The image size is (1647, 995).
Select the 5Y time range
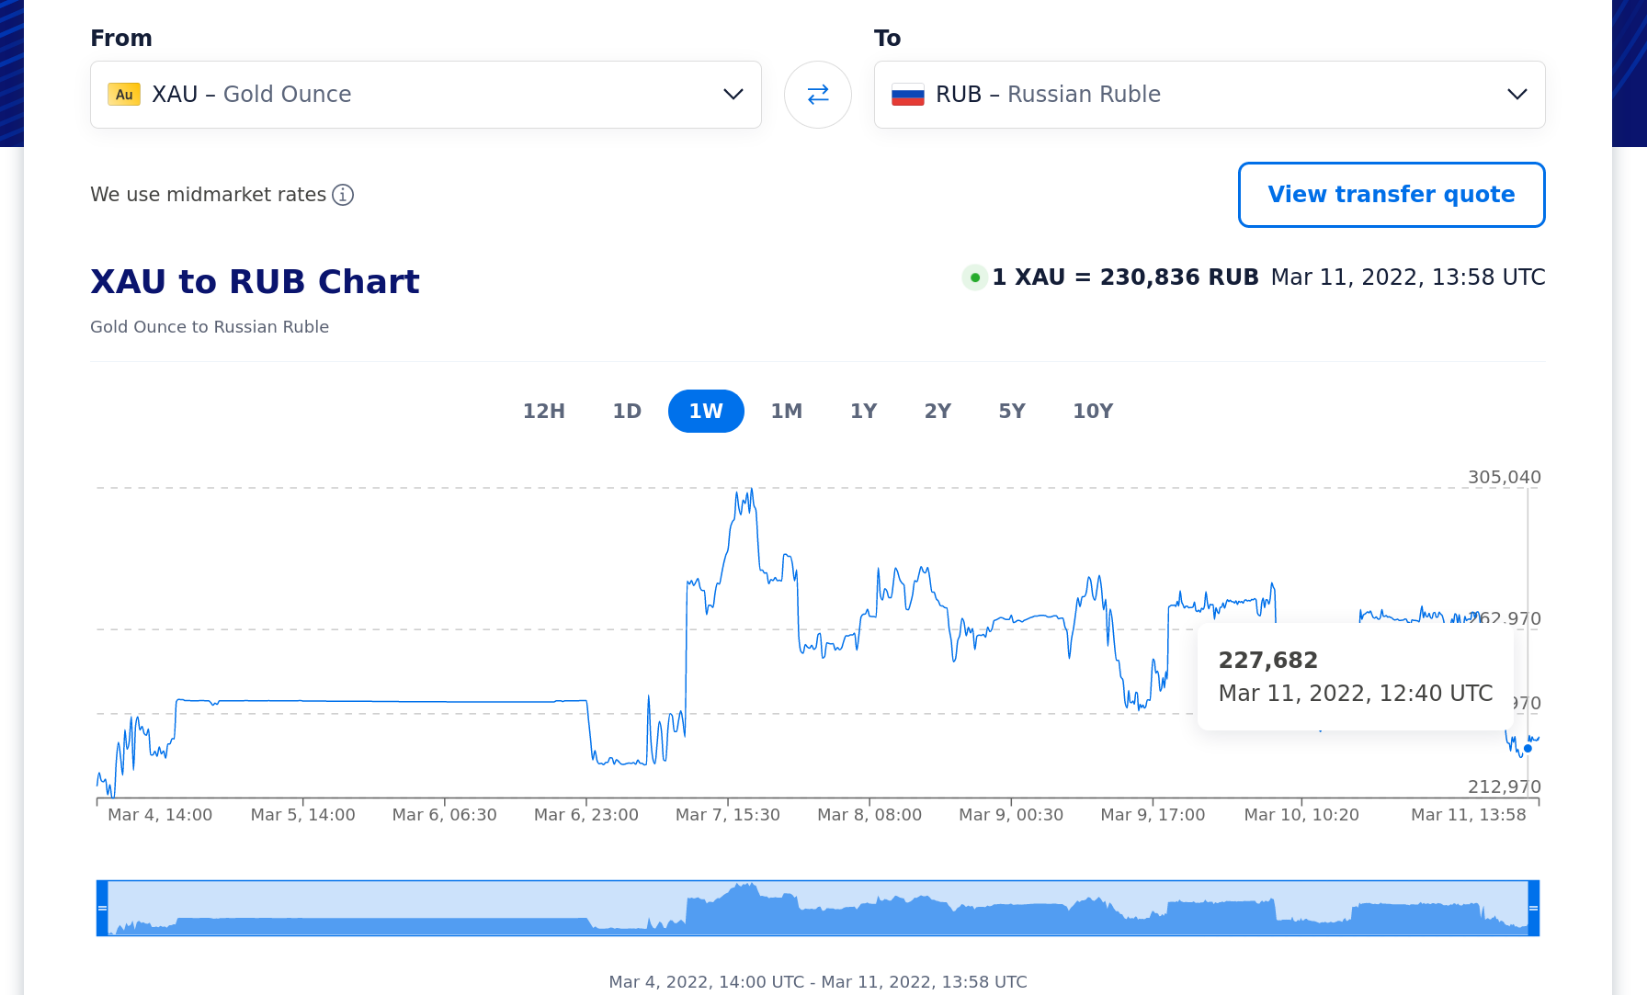(1012, 411)
